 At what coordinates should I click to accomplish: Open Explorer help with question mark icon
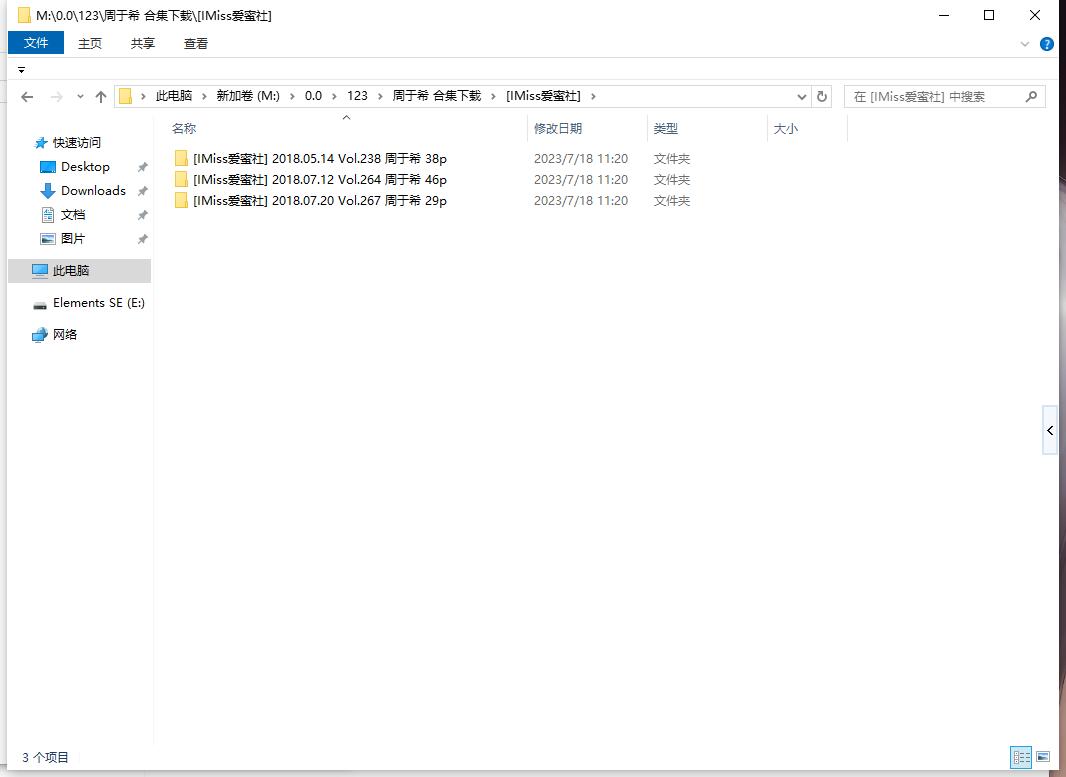click(x=1047, y=44)
